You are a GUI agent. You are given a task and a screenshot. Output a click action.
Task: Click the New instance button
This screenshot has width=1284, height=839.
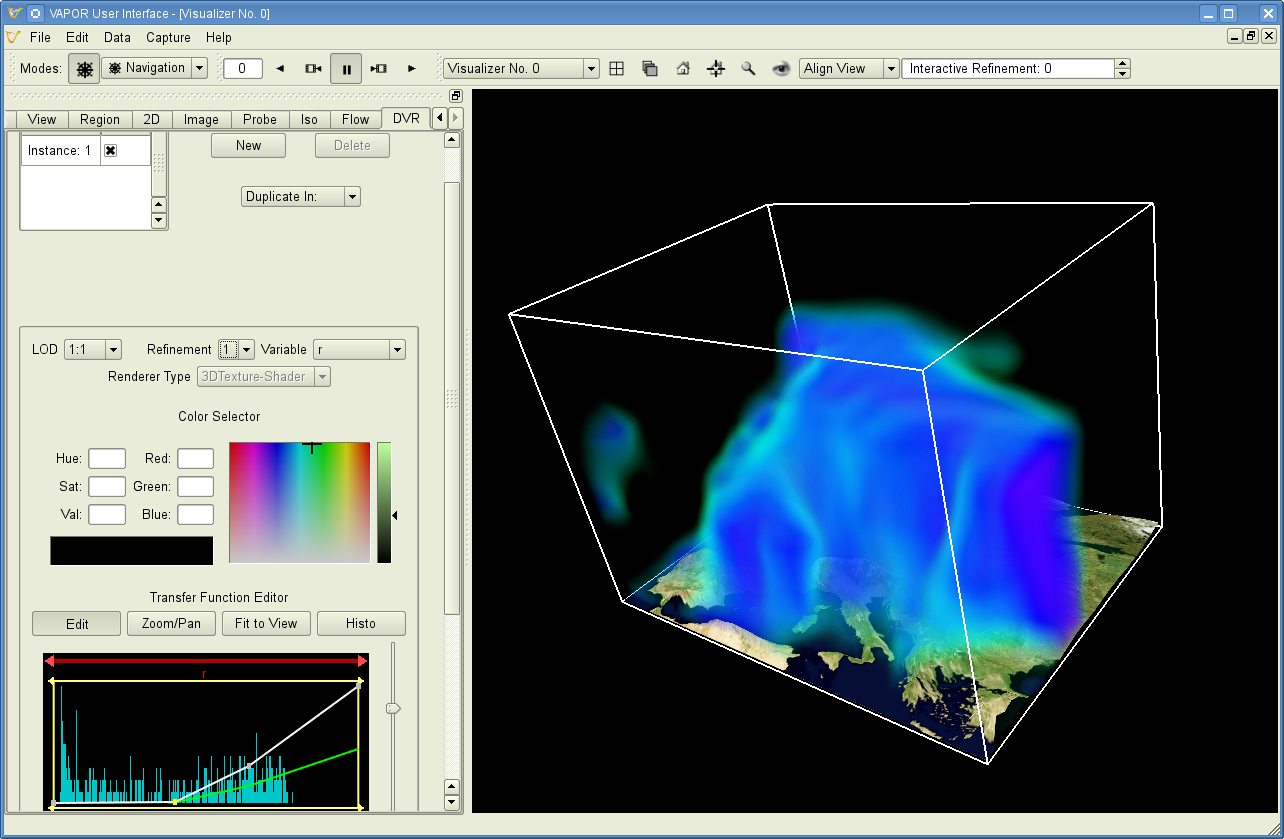click(248, 145)
